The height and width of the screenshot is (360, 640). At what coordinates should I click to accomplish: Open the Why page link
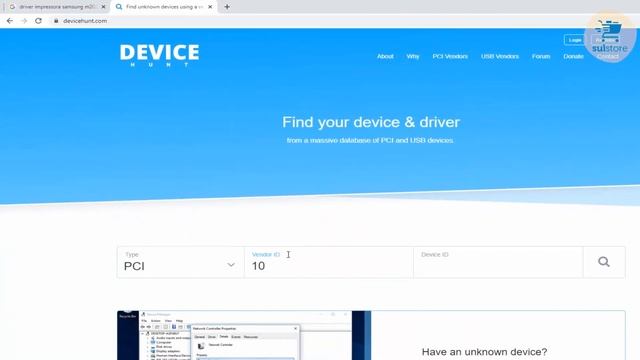click(413, 56)
